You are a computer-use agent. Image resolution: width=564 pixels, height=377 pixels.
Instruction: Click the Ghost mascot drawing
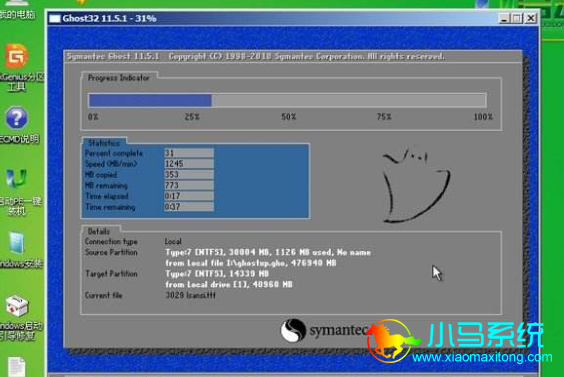click(416, 185)
